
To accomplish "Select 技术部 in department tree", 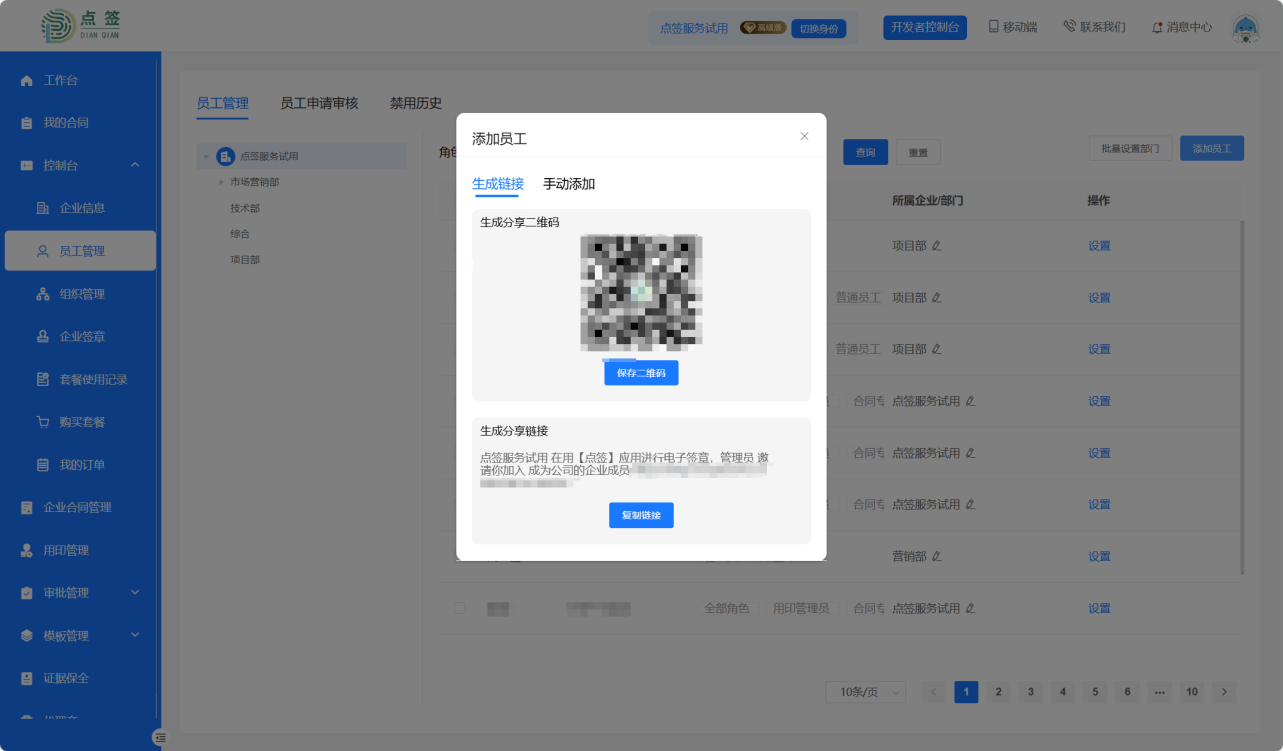I will click(x=245, y=208).
